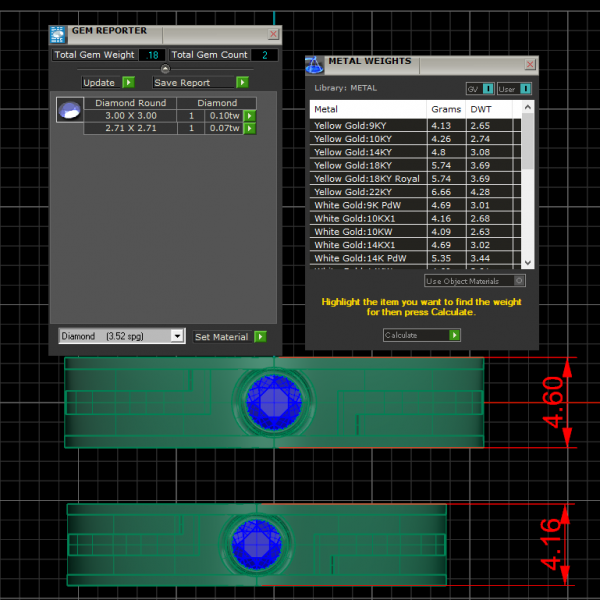Click the Gem Reporter panel logo icon
The height and width of the screenshot is (600, 600).
point(58,33)
